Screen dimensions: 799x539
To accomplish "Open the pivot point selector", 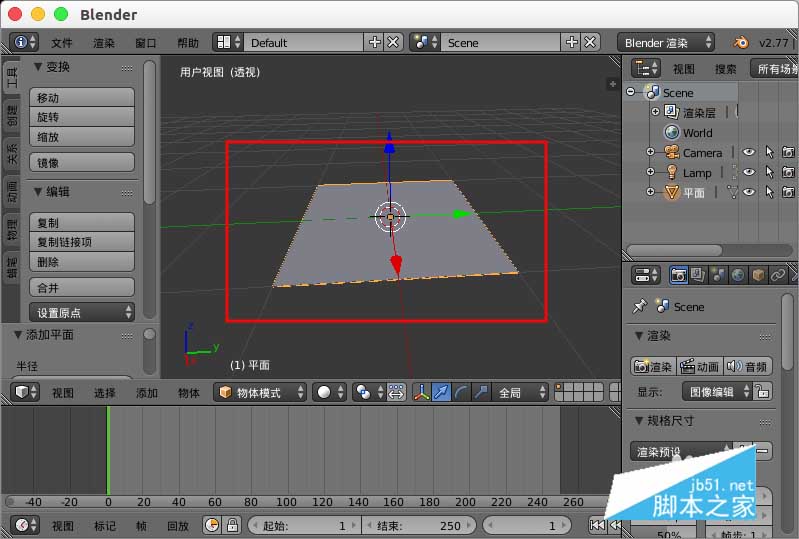I will pos(369,392).
